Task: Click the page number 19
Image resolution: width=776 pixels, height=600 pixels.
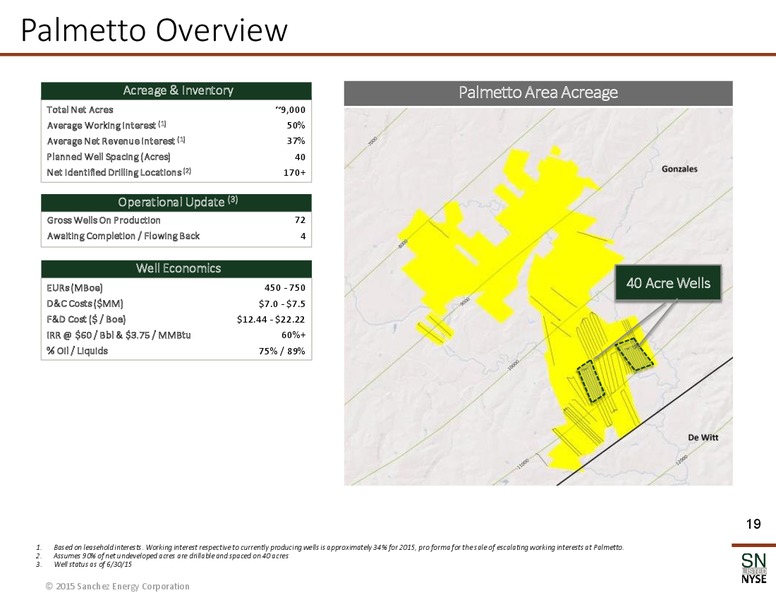Action: click(x=753, y=524)
